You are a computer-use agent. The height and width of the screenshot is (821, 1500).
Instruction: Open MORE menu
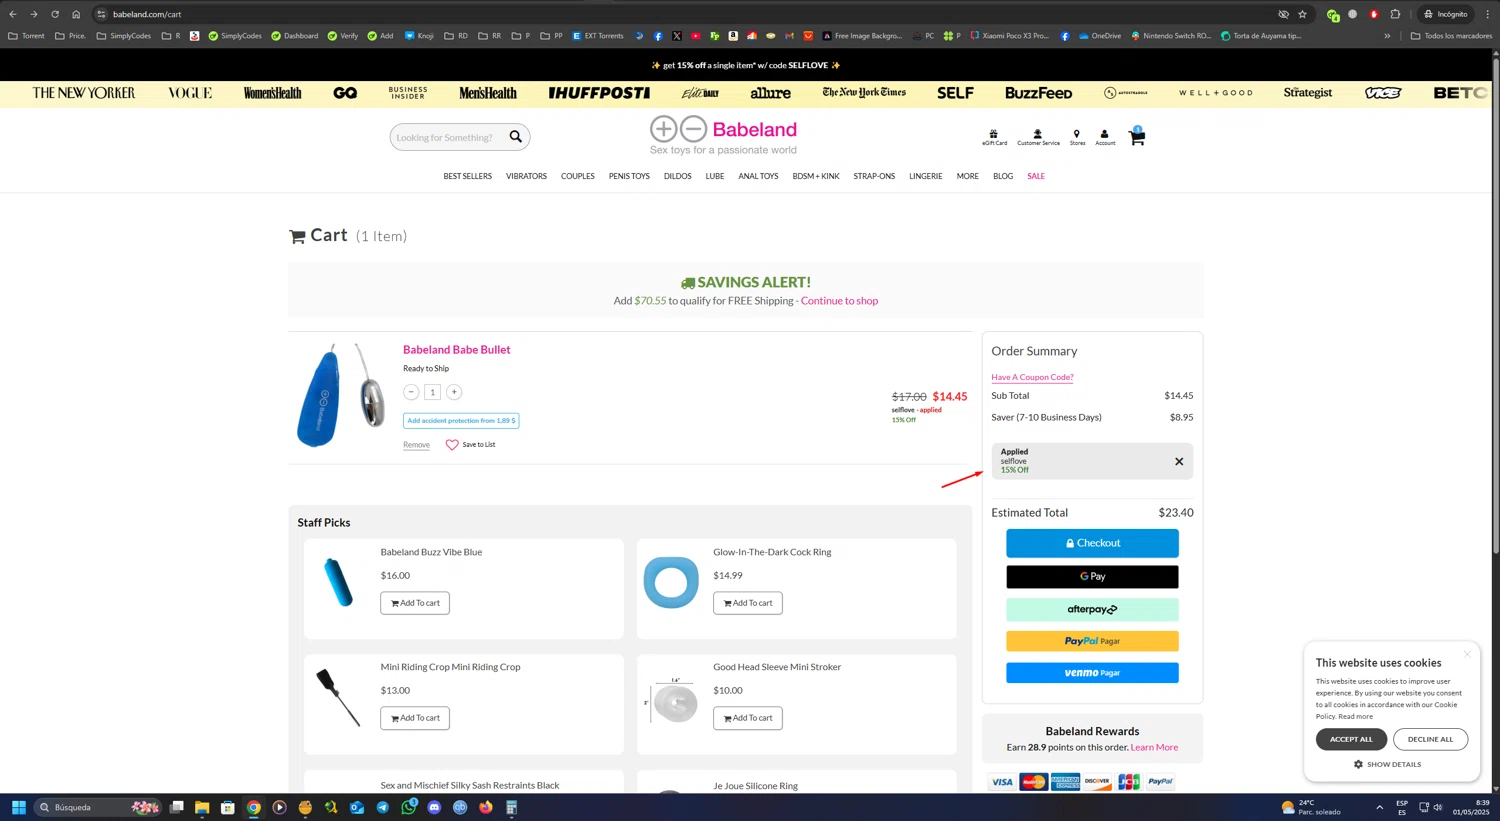(968, 176)
